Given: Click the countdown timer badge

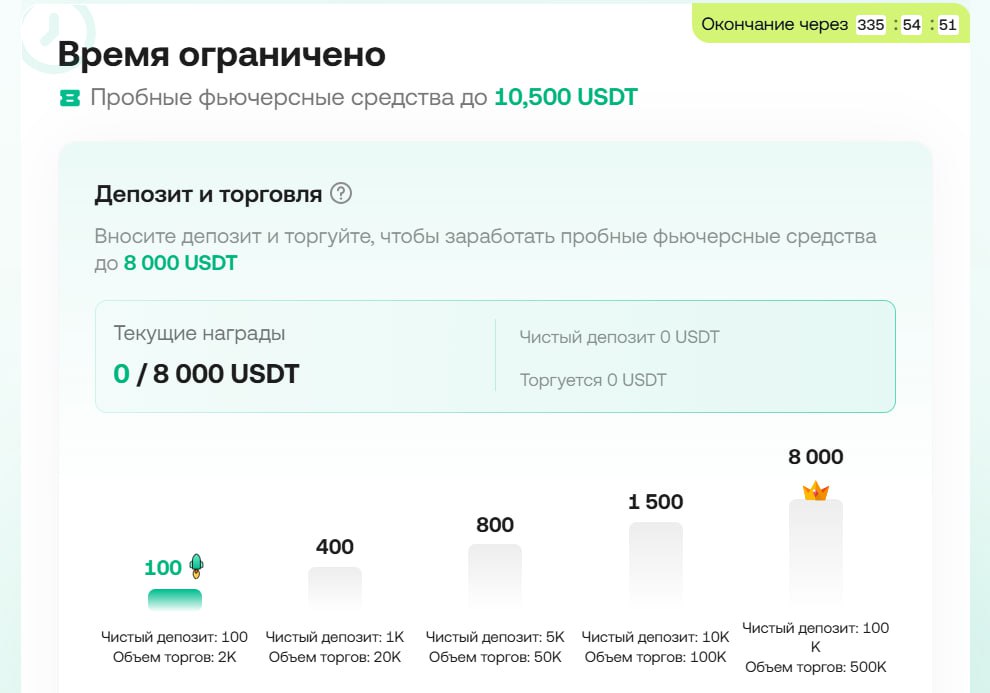Looking at the screenshot, I should (831, 24).
